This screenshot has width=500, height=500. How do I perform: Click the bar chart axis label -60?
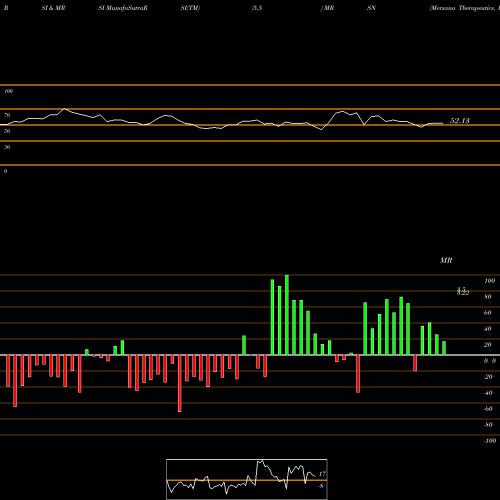(488, 409)
